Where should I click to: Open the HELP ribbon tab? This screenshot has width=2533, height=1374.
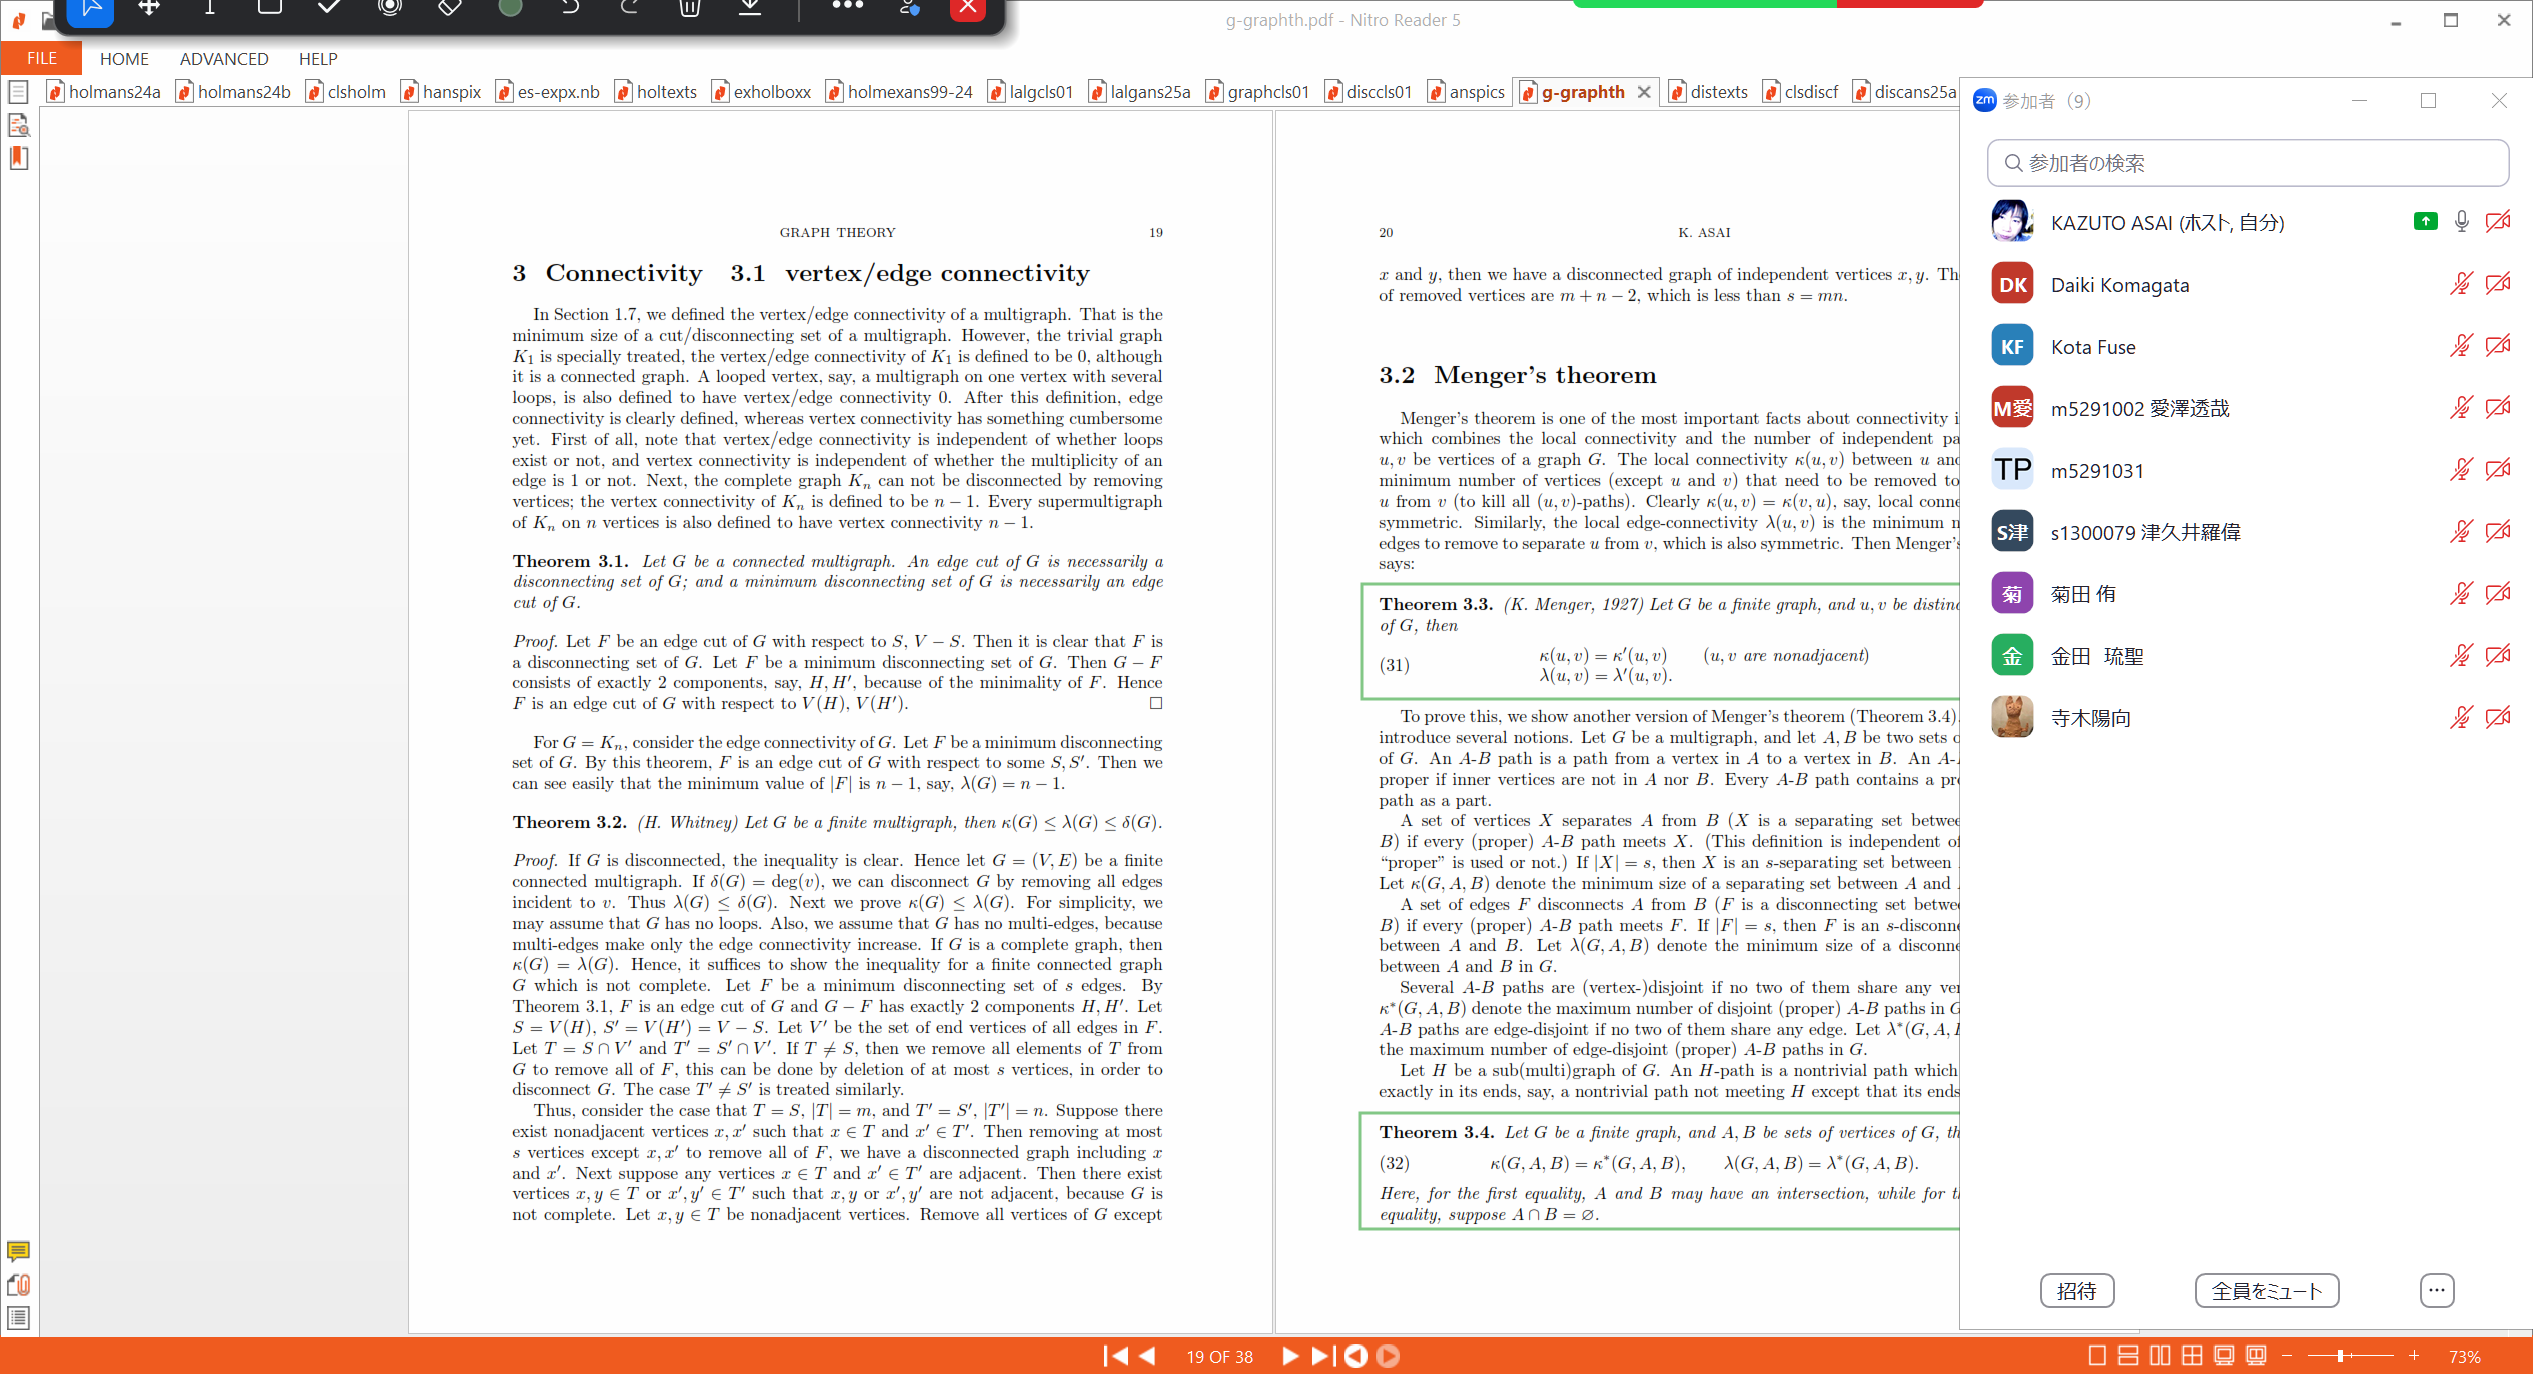coord(318,59)
